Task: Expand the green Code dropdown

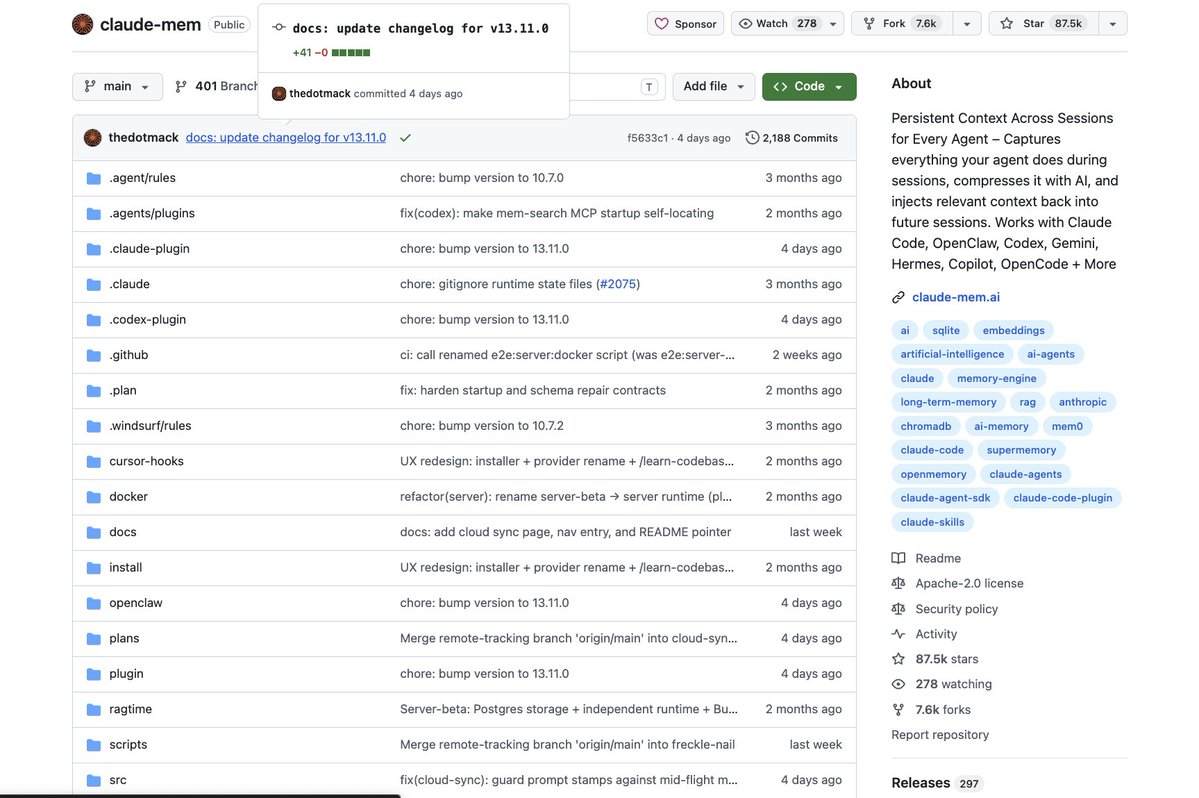Action: click(809, 86)
